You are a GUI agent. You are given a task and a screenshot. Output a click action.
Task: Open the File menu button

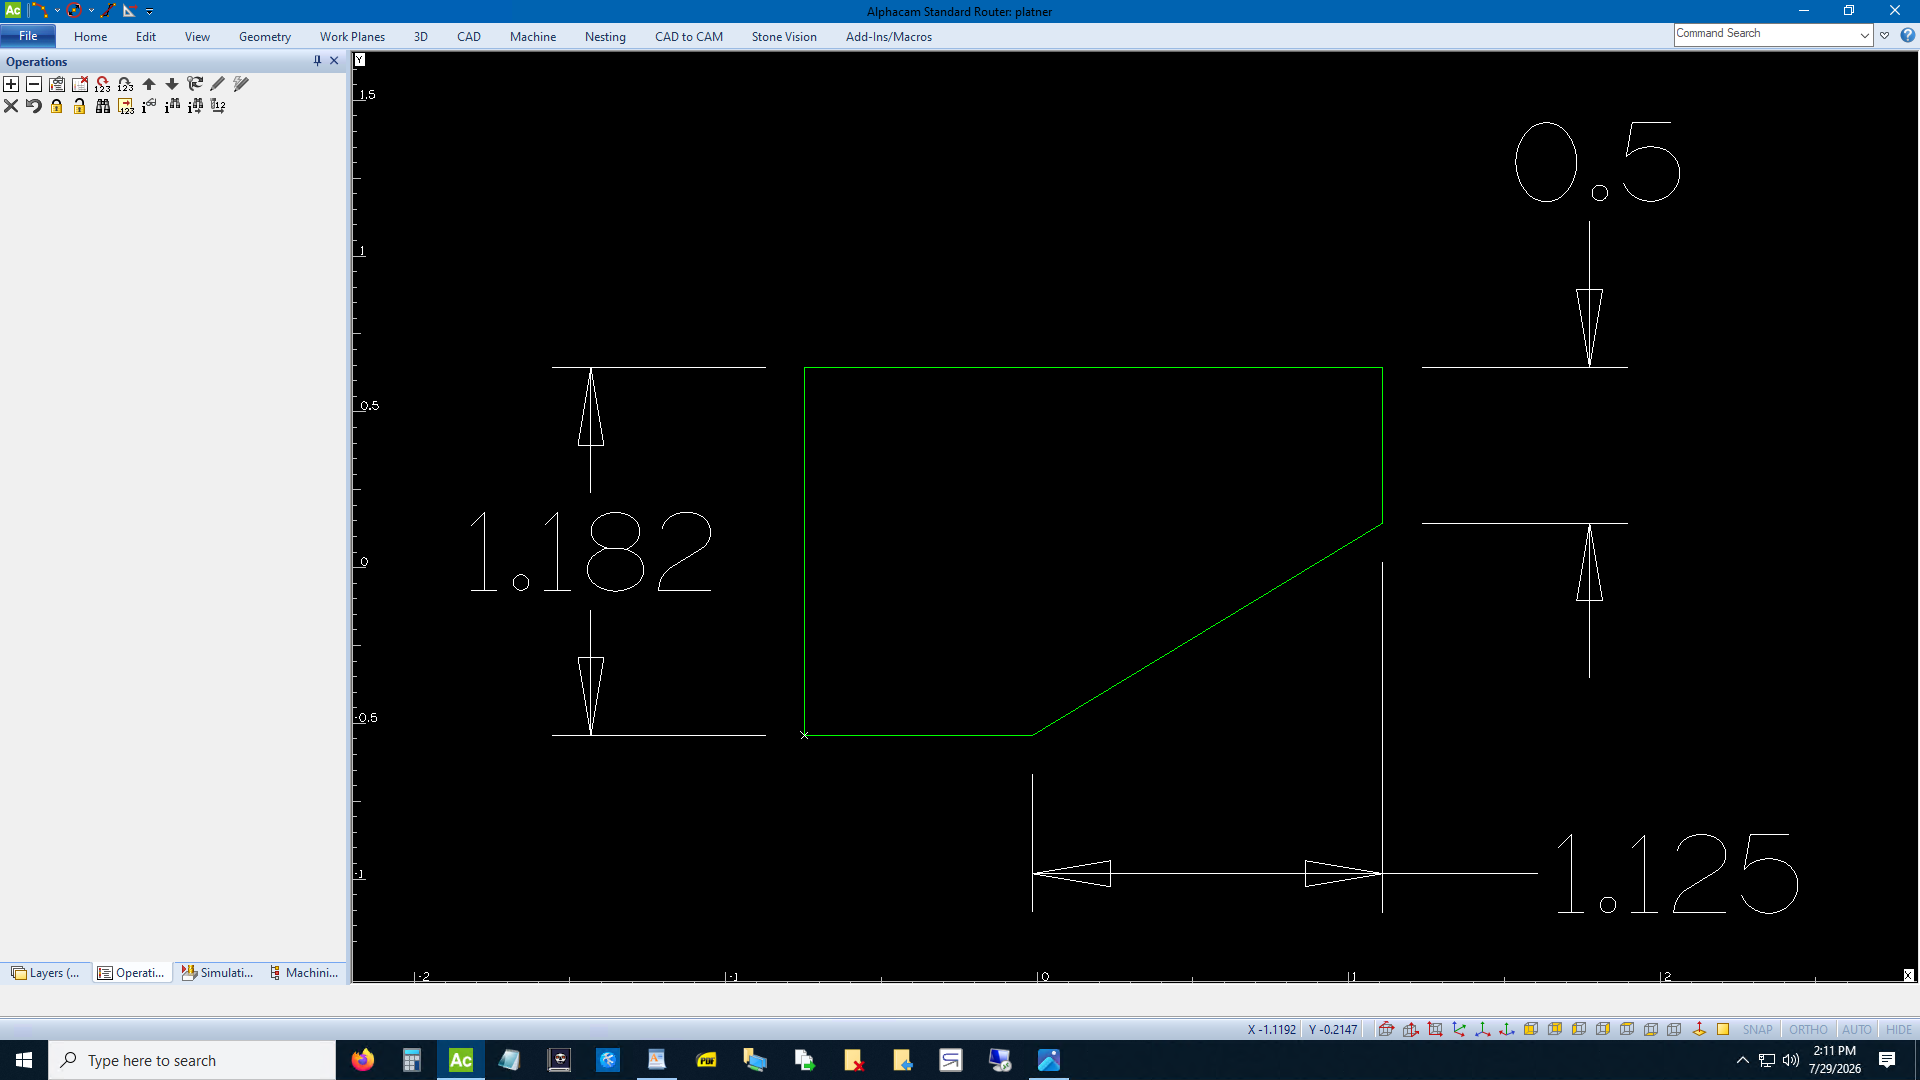[28, 36]
